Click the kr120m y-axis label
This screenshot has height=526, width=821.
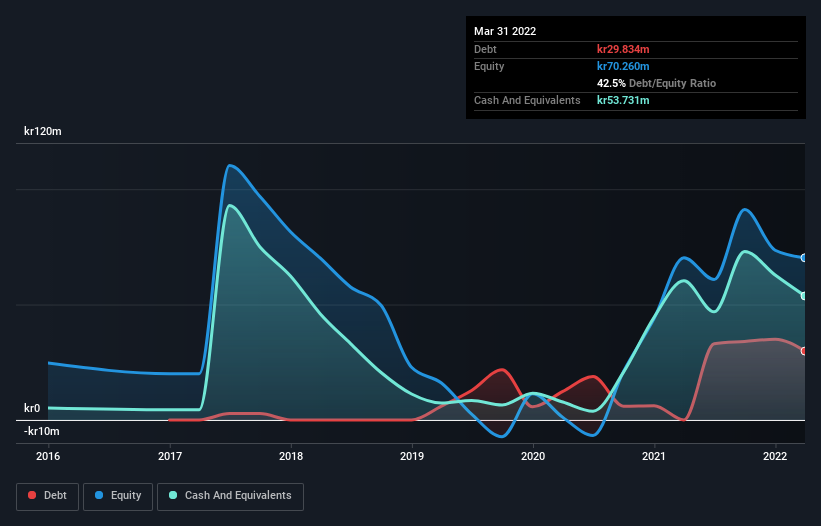(42, 131)
